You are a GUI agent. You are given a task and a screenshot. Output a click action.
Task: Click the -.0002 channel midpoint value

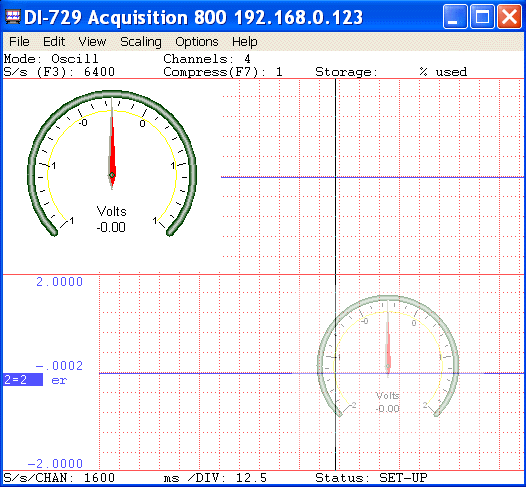[59, 366]
